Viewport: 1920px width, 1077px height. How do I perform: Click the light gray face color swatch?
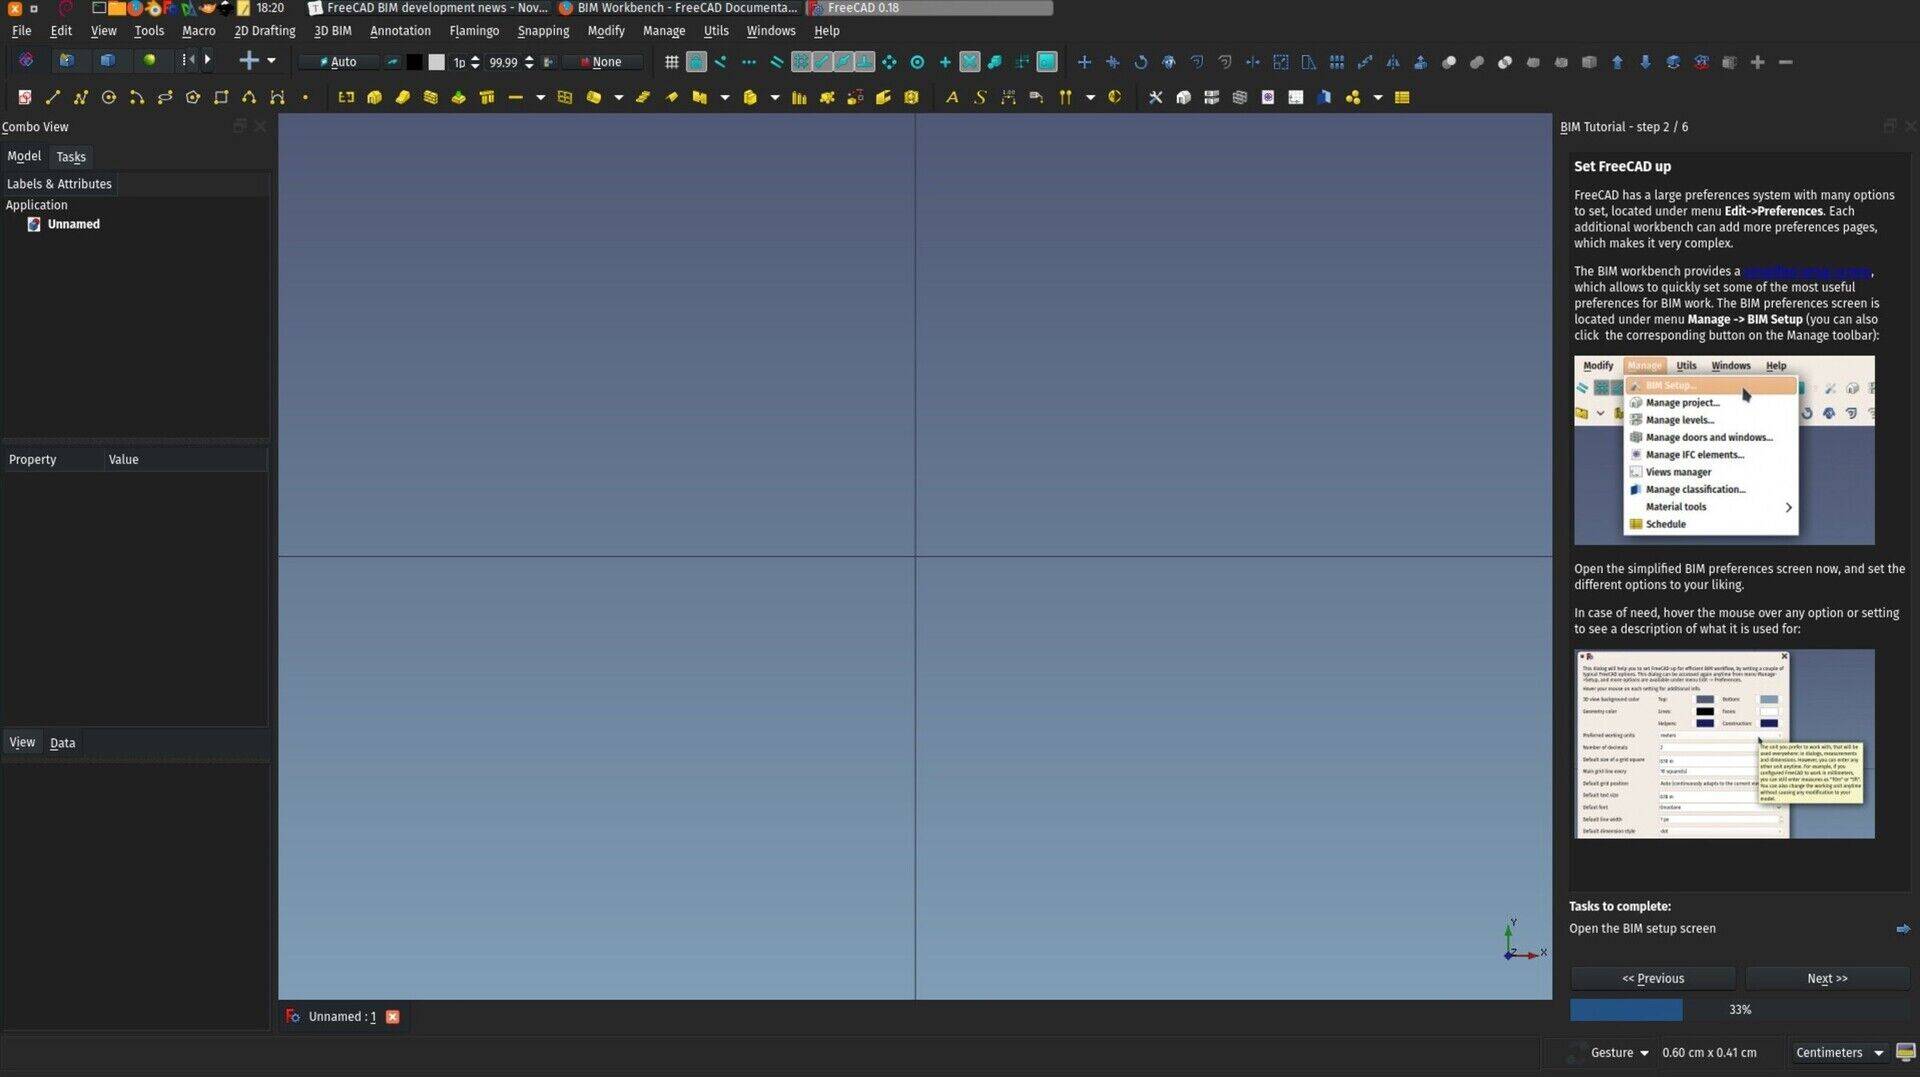coord(436,62)
